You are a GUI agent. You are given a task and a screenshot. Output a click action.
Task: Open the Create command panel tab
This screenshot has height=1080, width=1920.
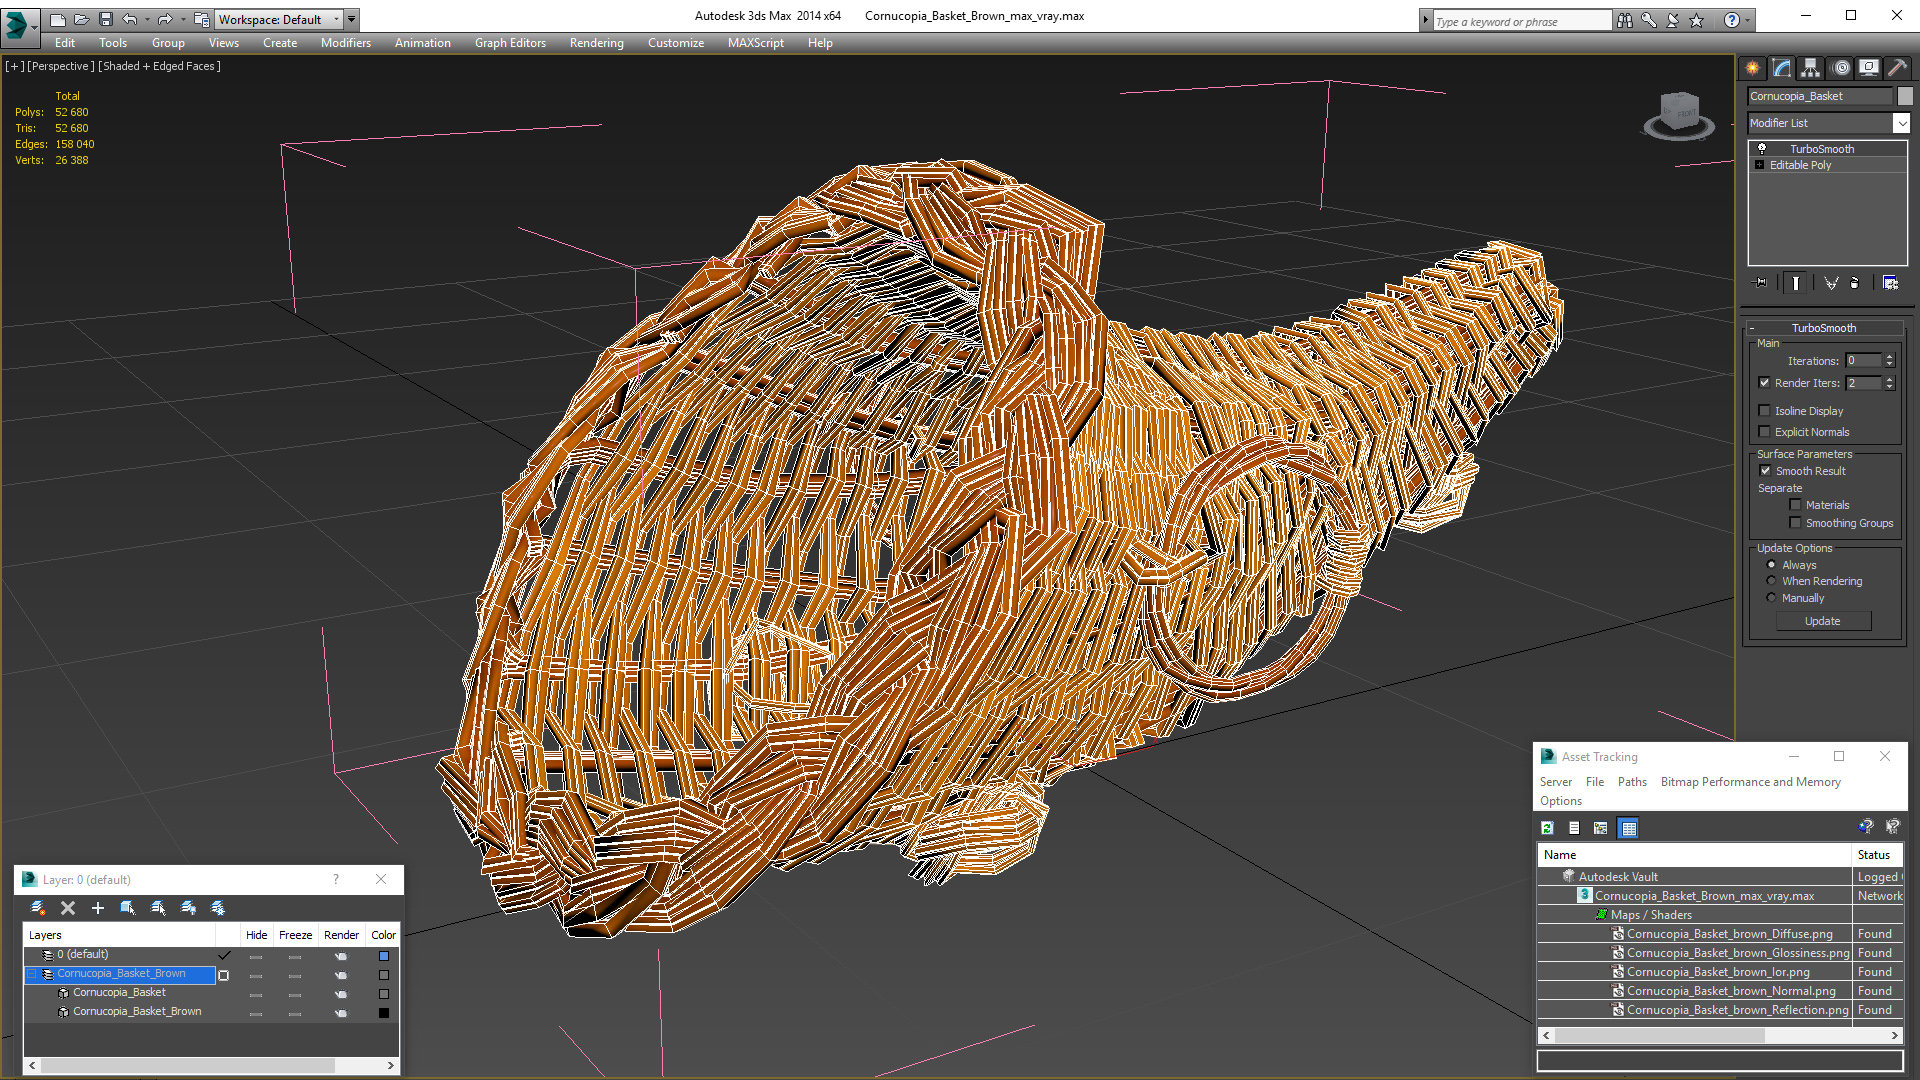1753,68
